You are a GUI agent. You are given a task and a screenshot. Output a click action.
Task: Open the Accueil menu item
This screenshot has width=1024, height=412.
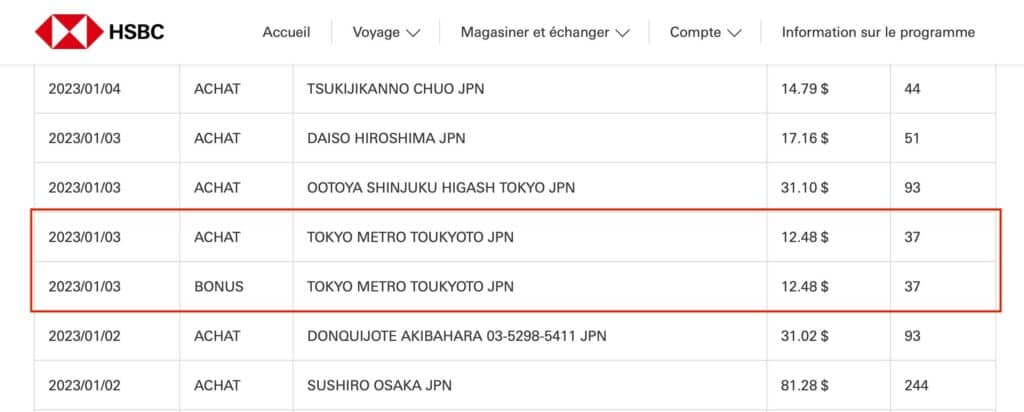click(286, 32)
